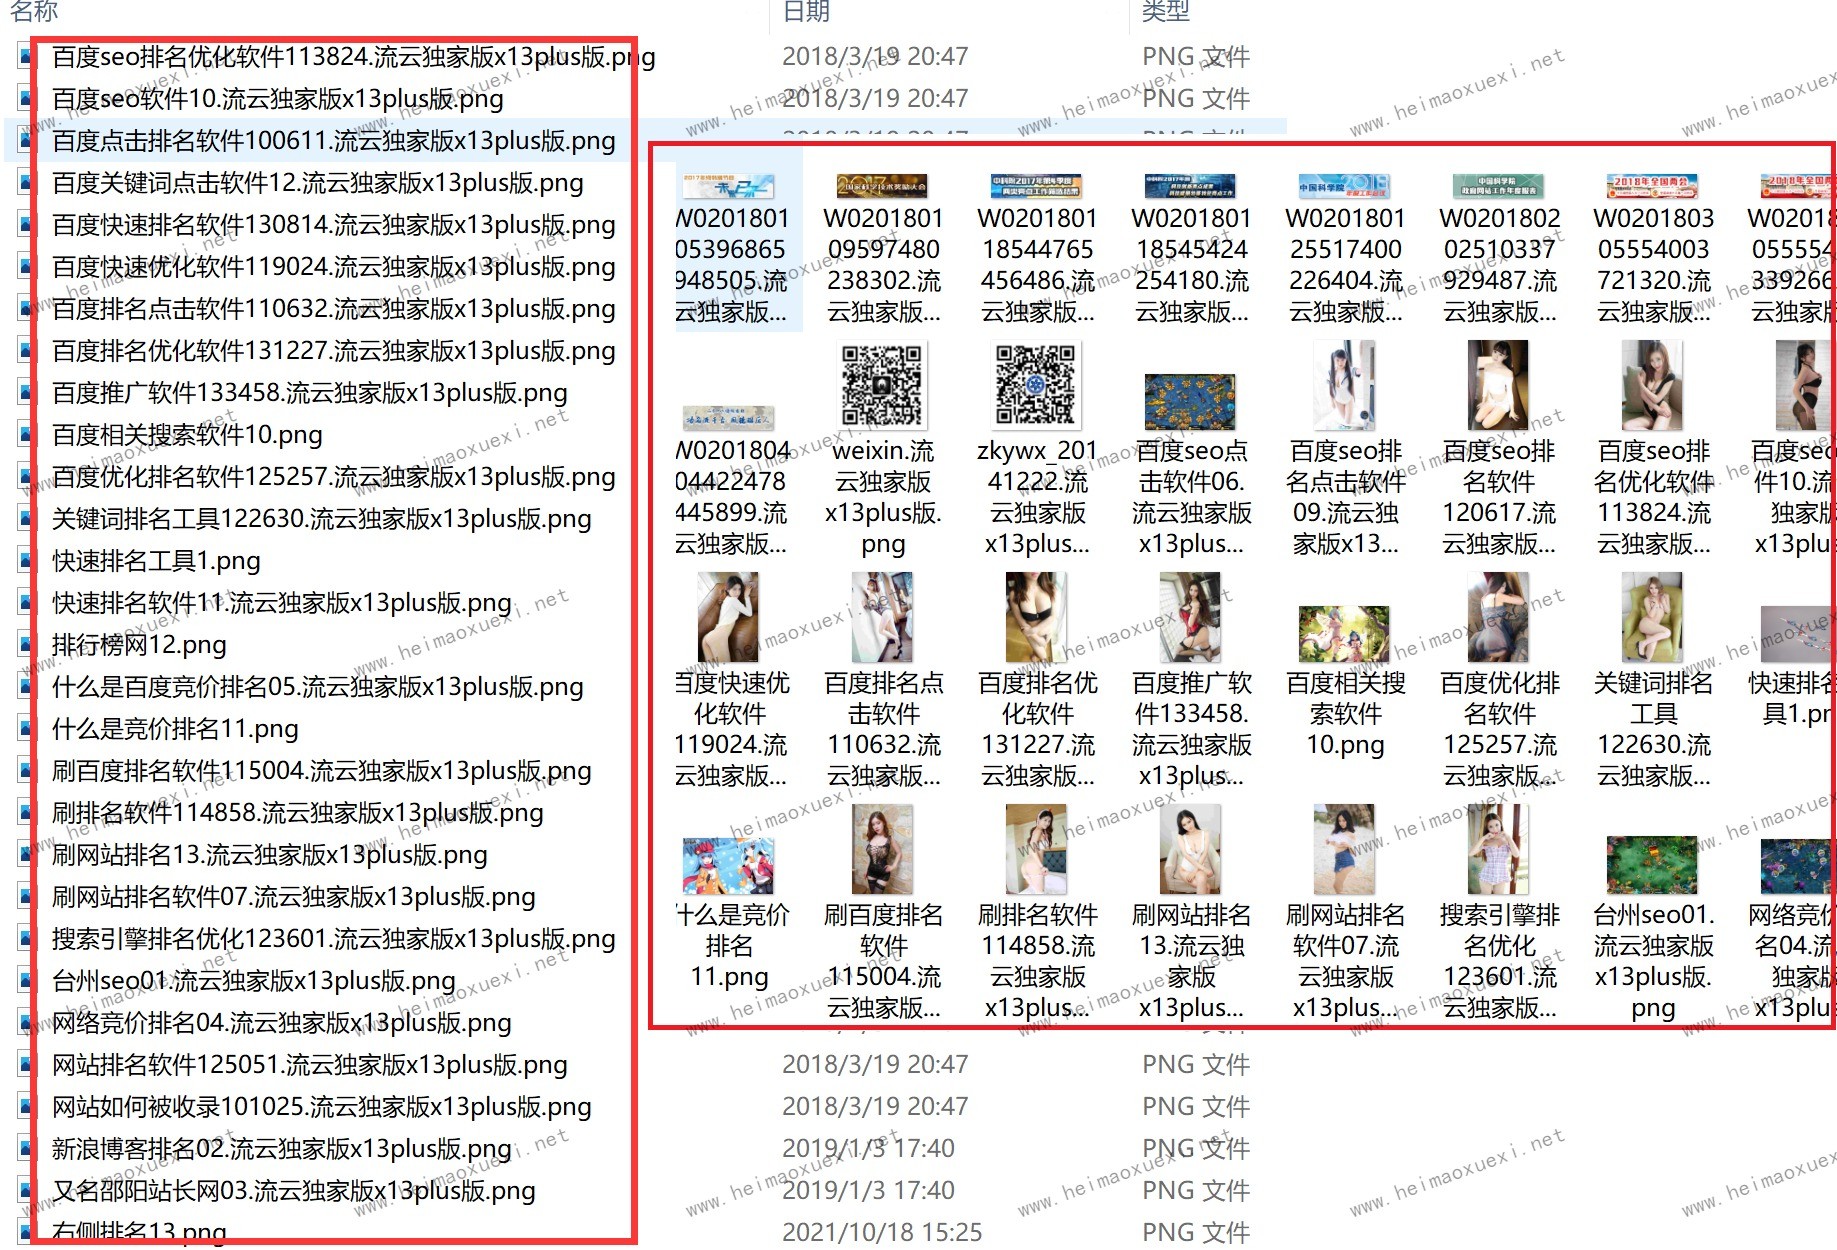Select the W020180125517400226404 banner thumbnail

(x=1344, y=187)
